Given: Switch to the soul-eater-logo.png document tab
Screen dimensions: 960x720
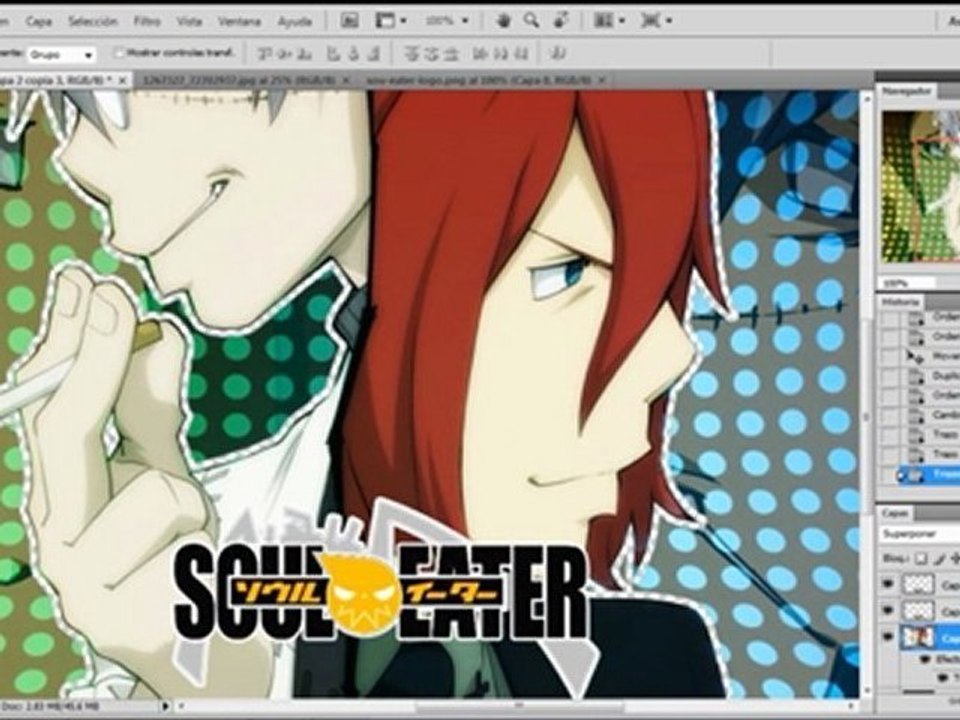Looking at the screenshot, I should (x=479, y=80).
